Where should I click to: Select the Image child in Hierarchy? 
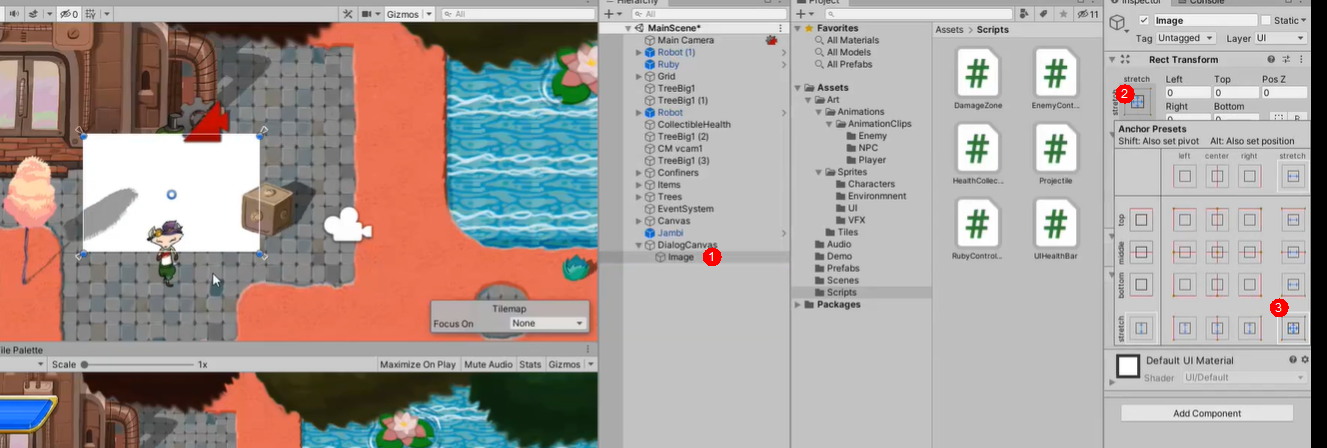click(x=680, y=257)
